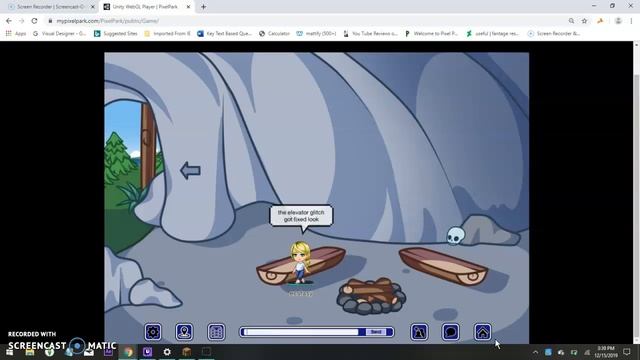Open Windows Settings gear in taskbar
This screenshot has height=360, width=640.
pyautogui.click(x=167, y=352)
